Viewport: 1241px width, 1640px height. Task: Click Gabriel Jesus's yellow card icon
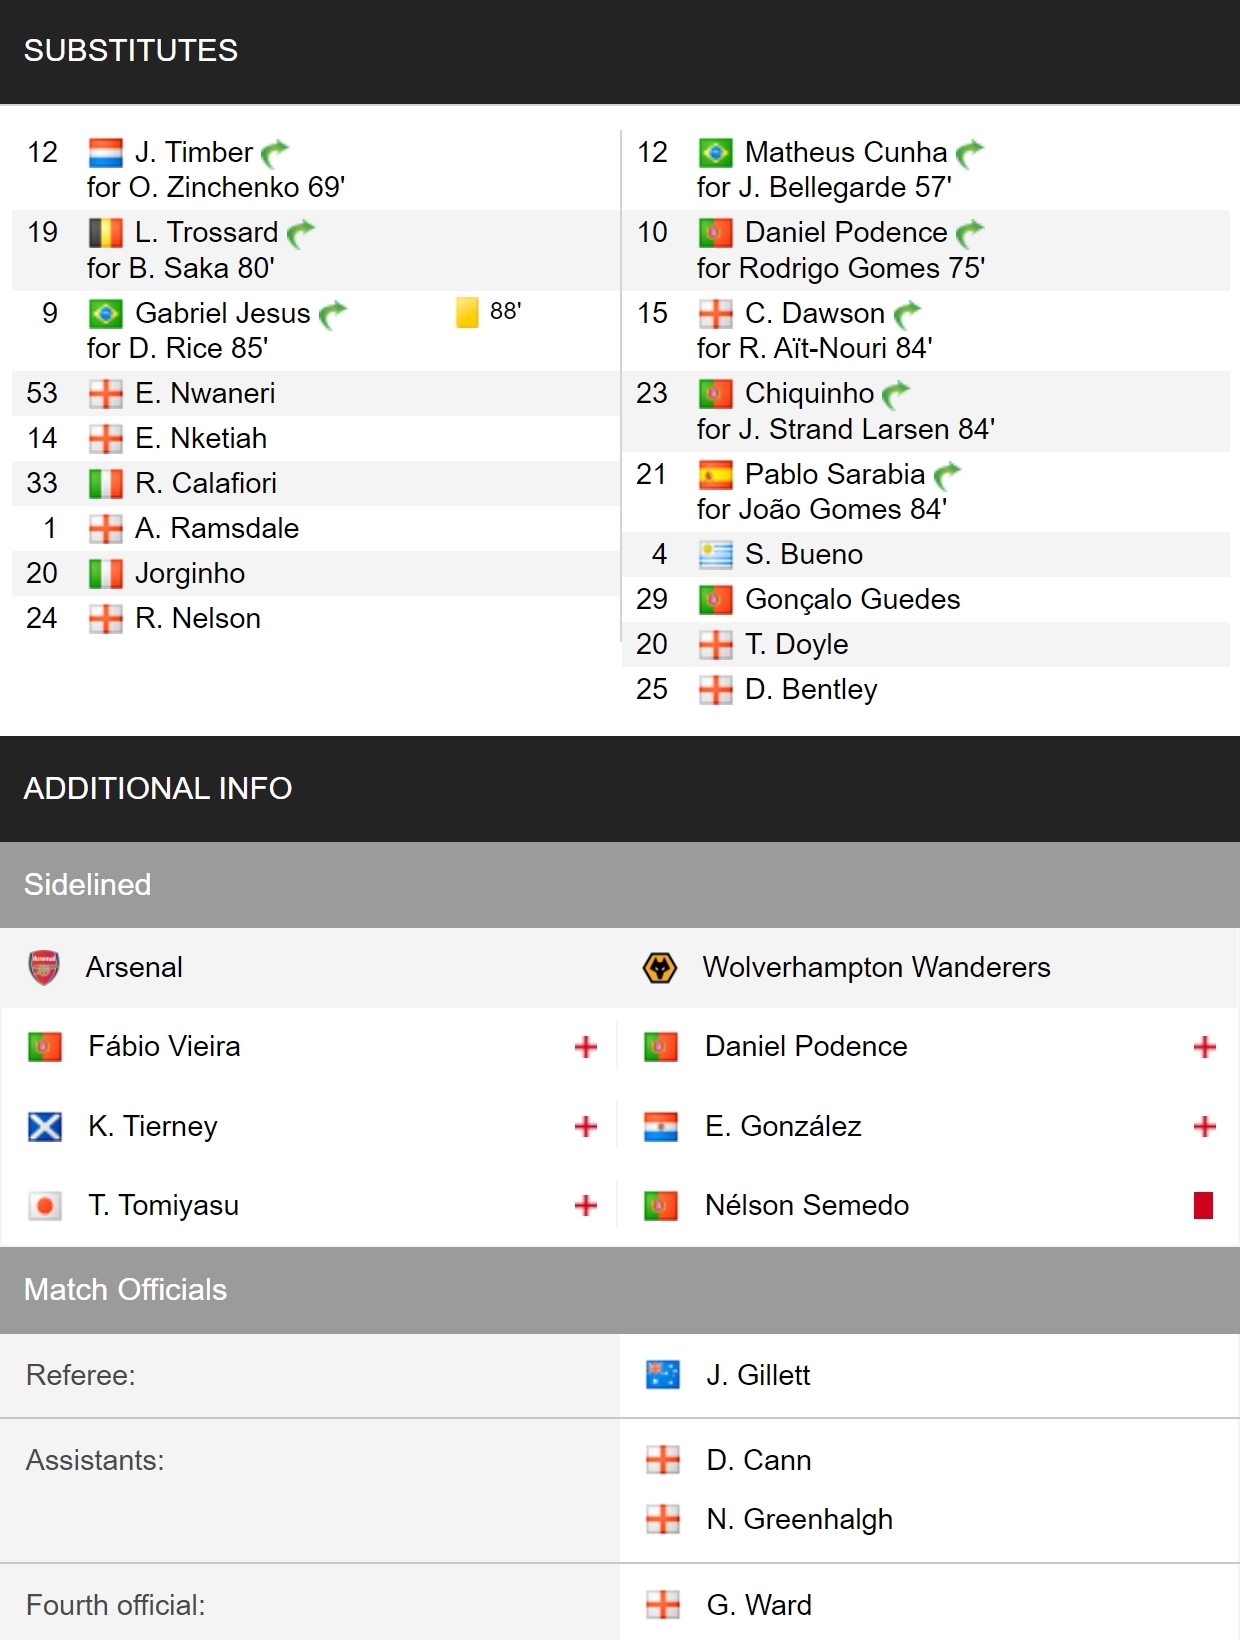tap(467, 312)
